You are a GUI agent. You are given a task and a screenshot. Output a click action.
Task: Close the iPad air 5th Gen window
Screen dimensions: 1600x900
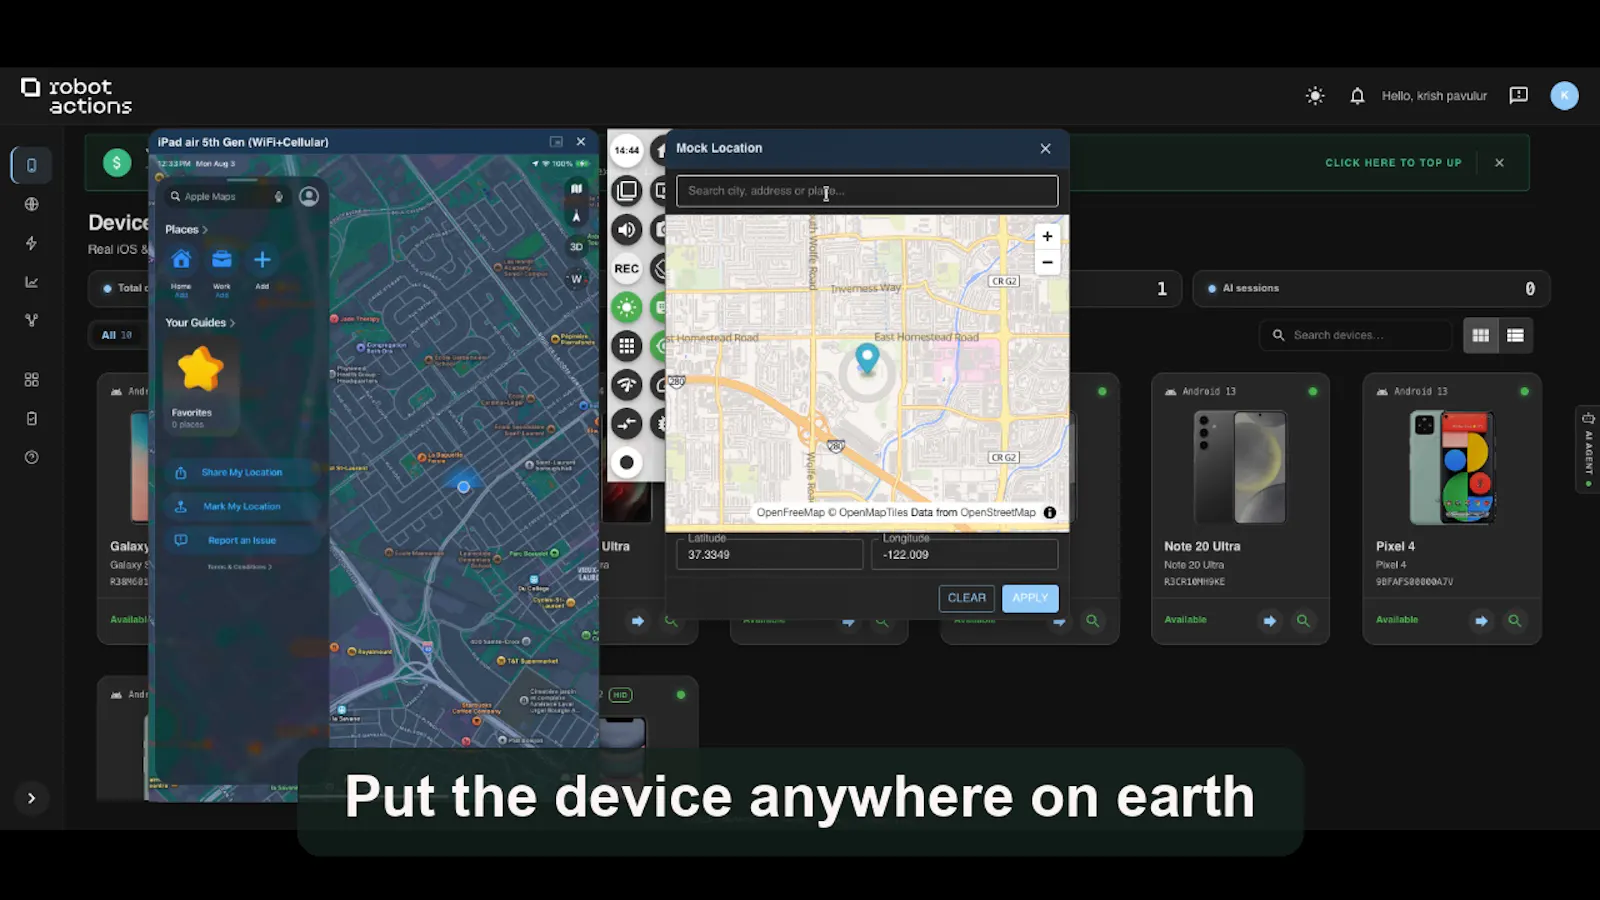coord(581,142)
